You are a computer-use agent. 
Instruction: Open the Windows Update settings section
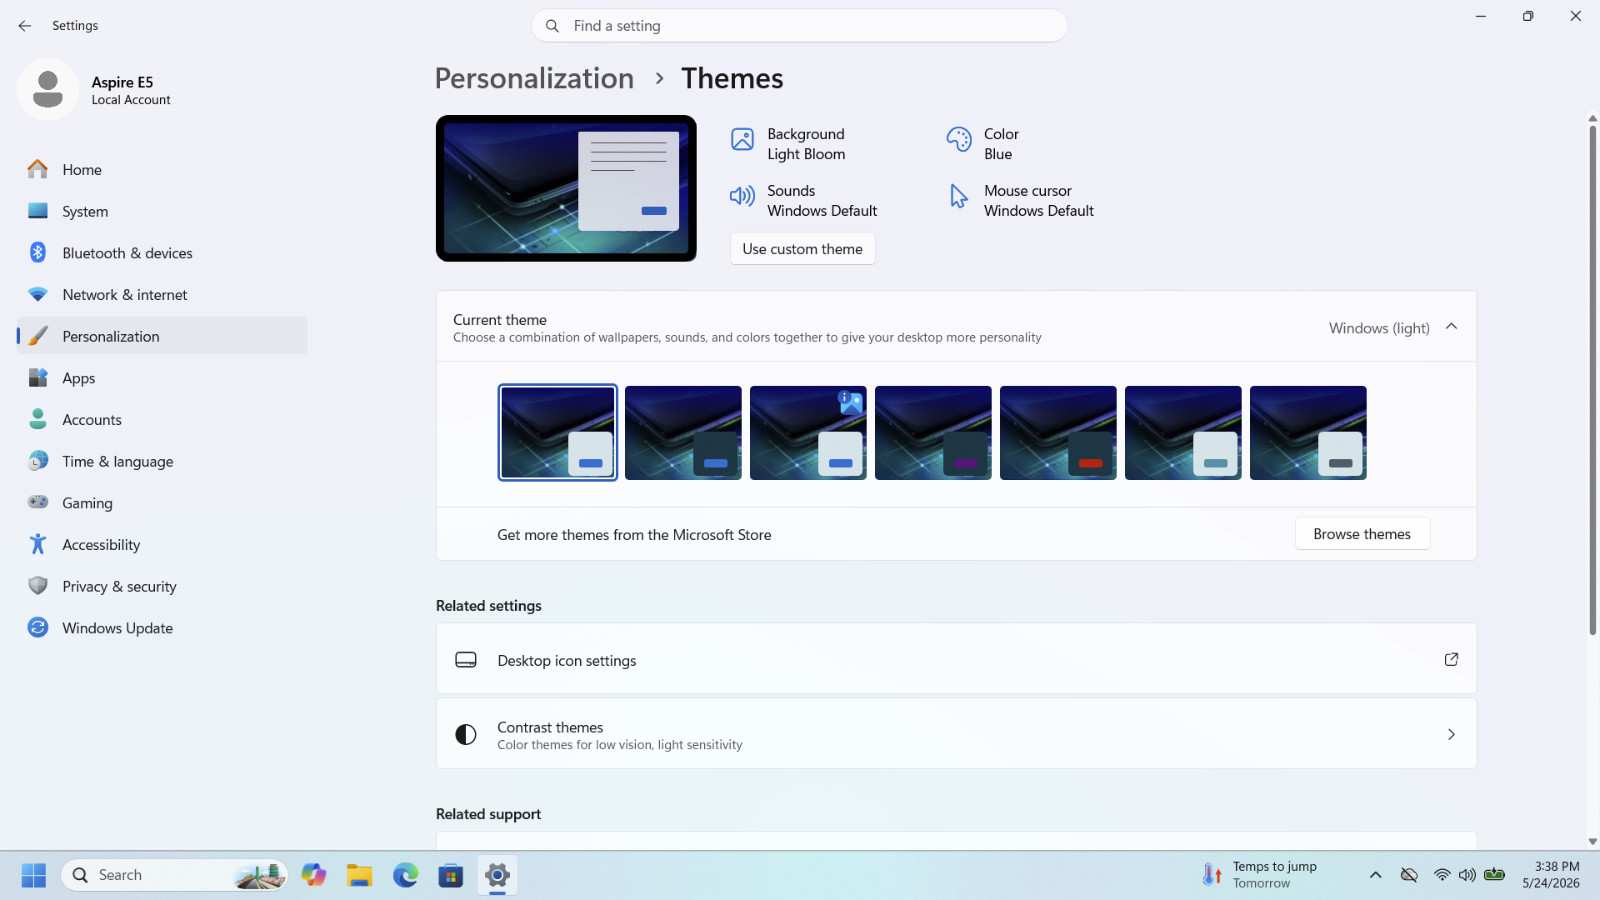point(162,628)
